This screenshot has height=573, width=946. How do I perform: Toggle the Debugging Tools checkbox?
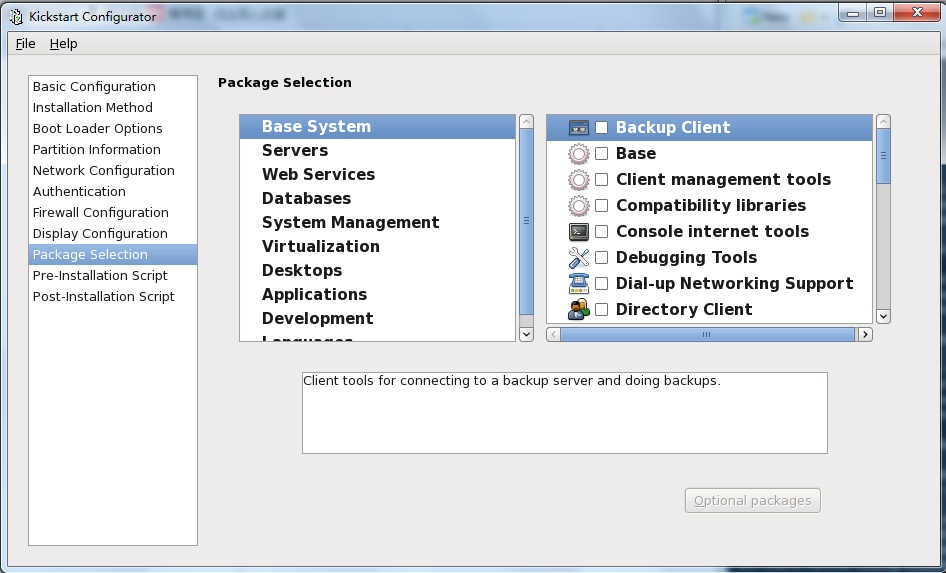pos(602,257)
